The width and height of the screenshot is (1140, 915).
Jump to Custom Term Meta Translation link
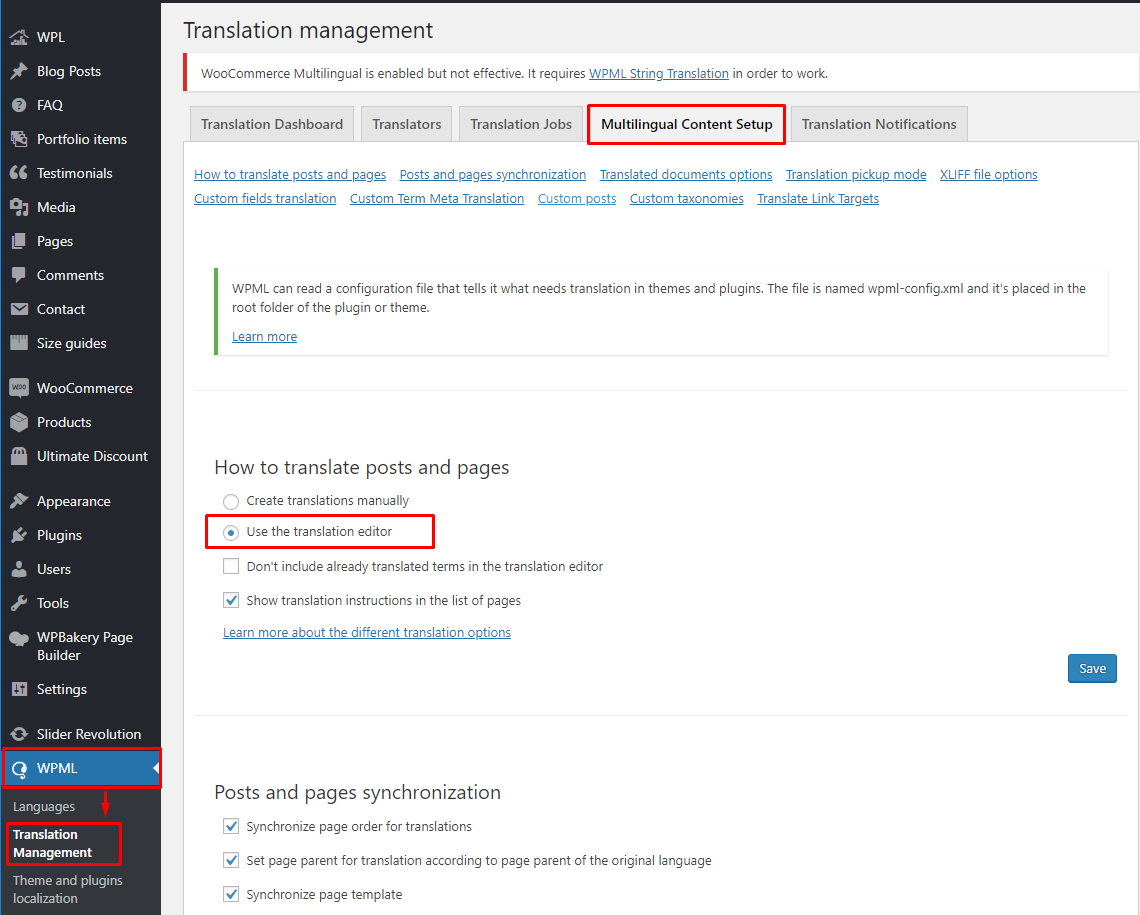437,198
